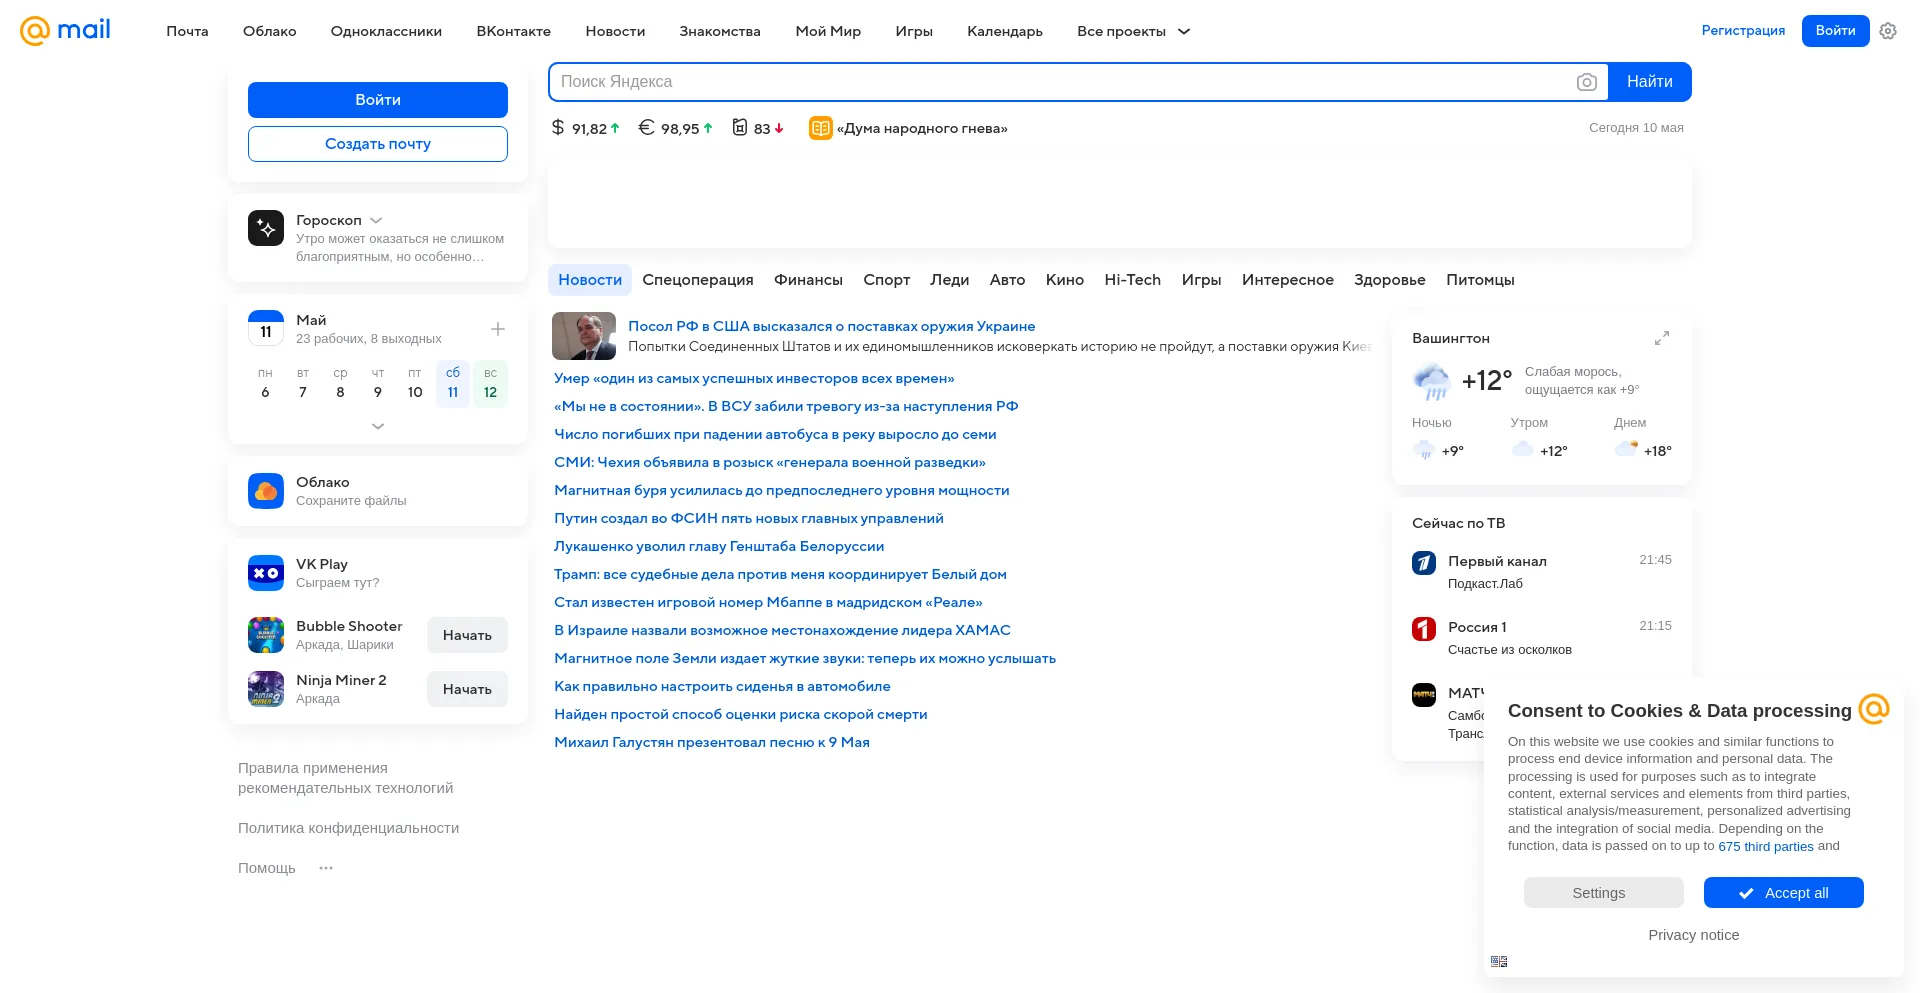Switch to the Спорт tab
Image resolution: width=1920 pixels, height=993 pixels.
pyautogui.click(x=886, y=280)
